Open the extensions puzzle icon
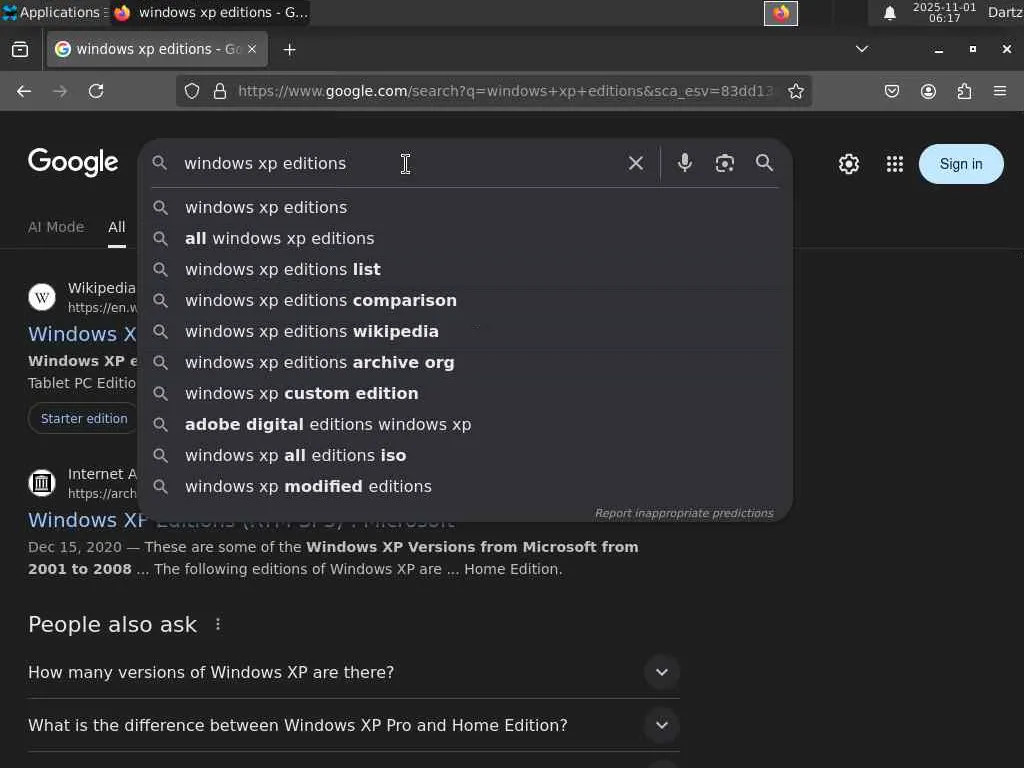 click(964, 91)
